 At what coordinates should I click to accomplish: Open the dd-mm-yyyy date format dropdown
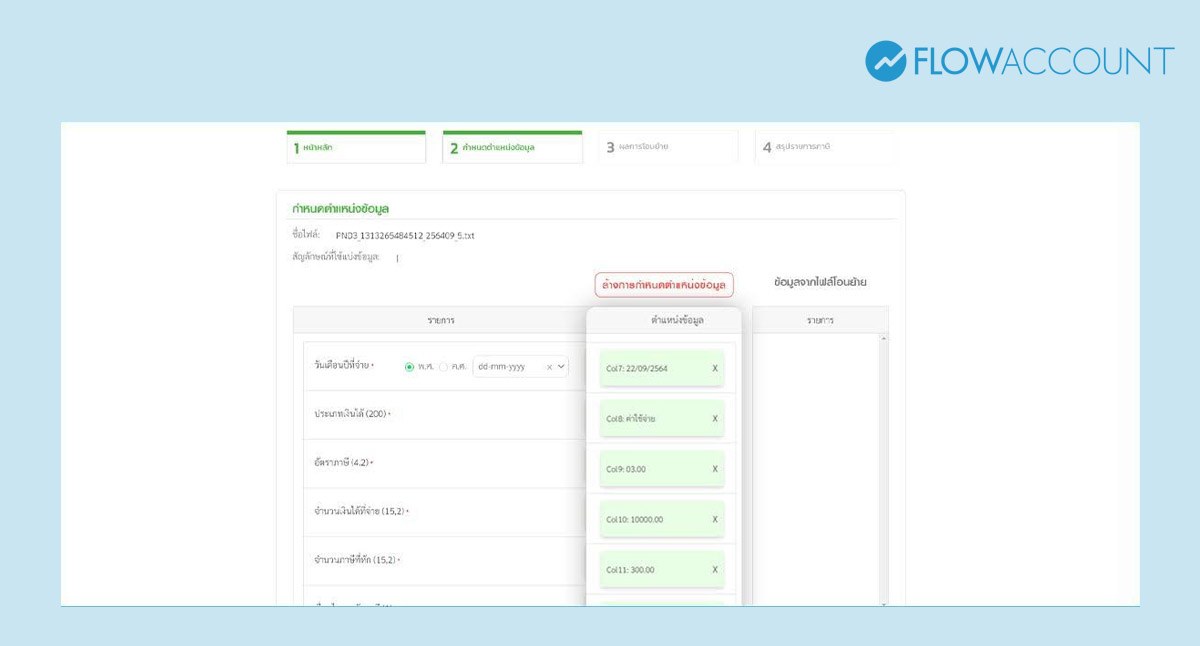(x=510, y=367)
